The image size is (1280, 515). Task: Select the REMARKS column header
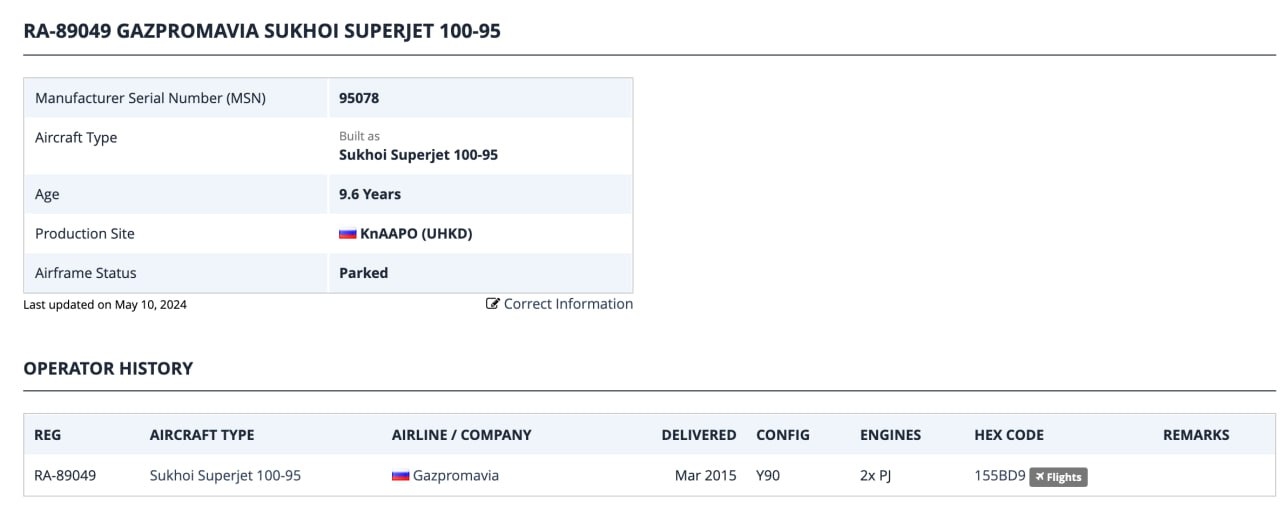[x=1196, y=435]
